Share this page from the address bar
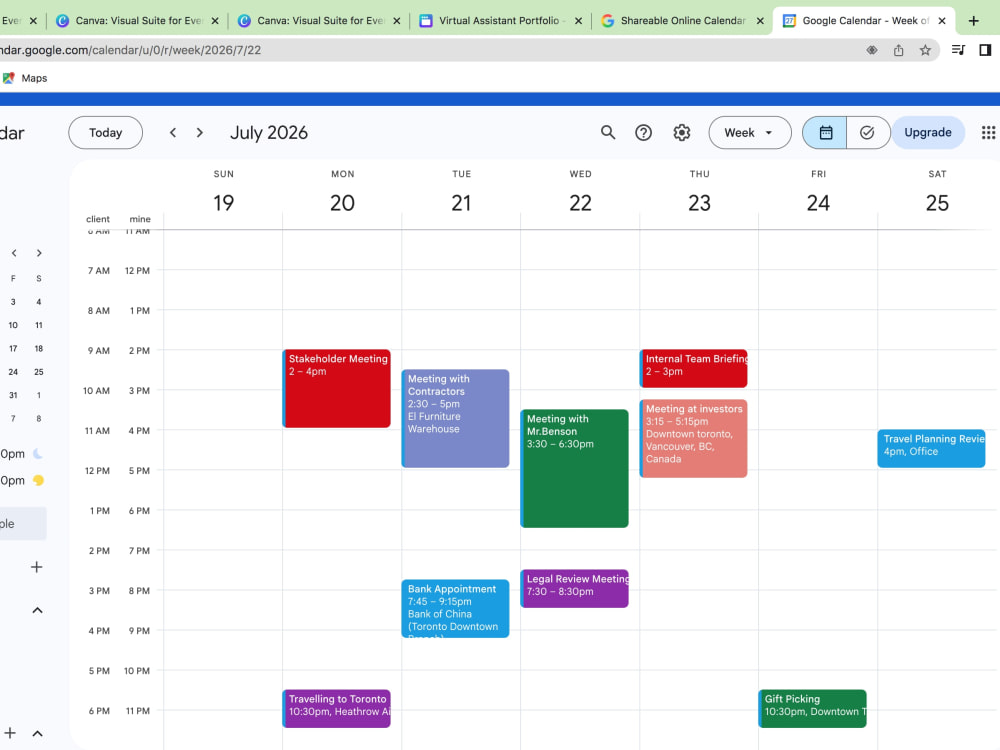 coord(899,50)
